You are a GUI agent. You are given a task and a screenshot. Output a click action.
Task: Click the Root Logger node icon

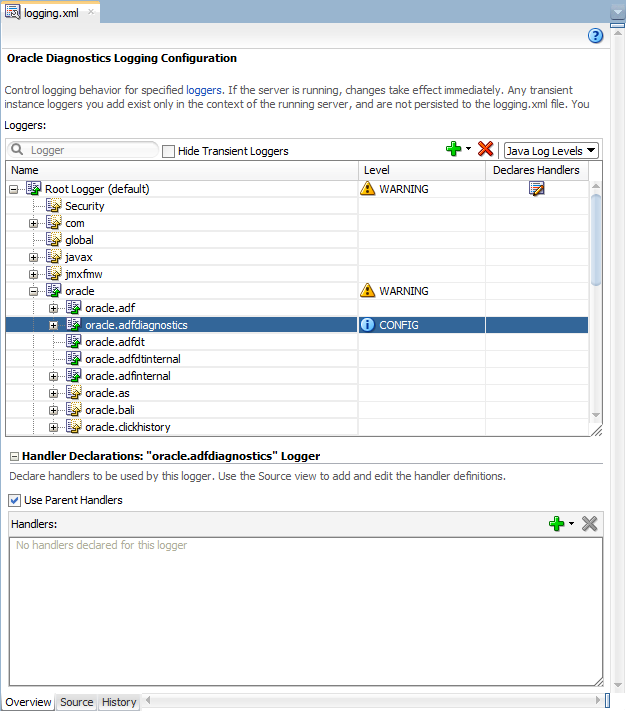click(34, 188)
